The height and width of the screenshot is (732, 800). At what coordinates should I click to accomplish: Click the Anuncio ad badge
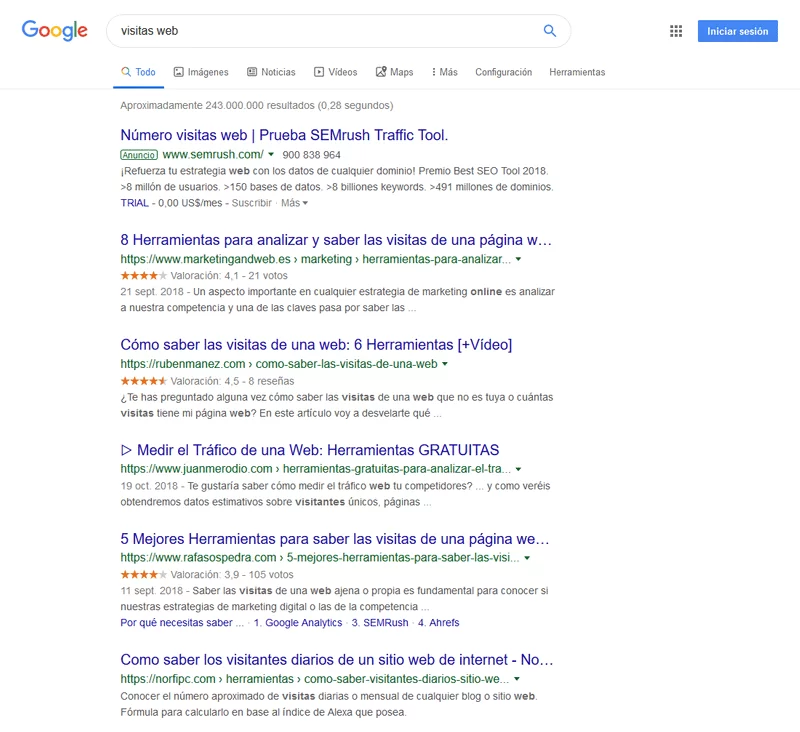point(139,155)
